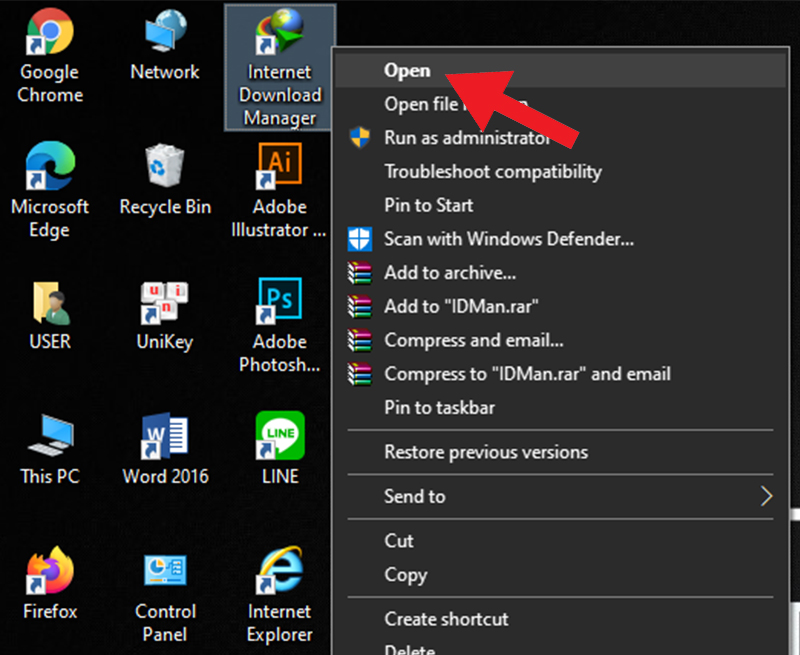Image resolution: width=800 pixels, height=655 pixels.
Task: Click Add to archive... entry
Action: (560, 272)
